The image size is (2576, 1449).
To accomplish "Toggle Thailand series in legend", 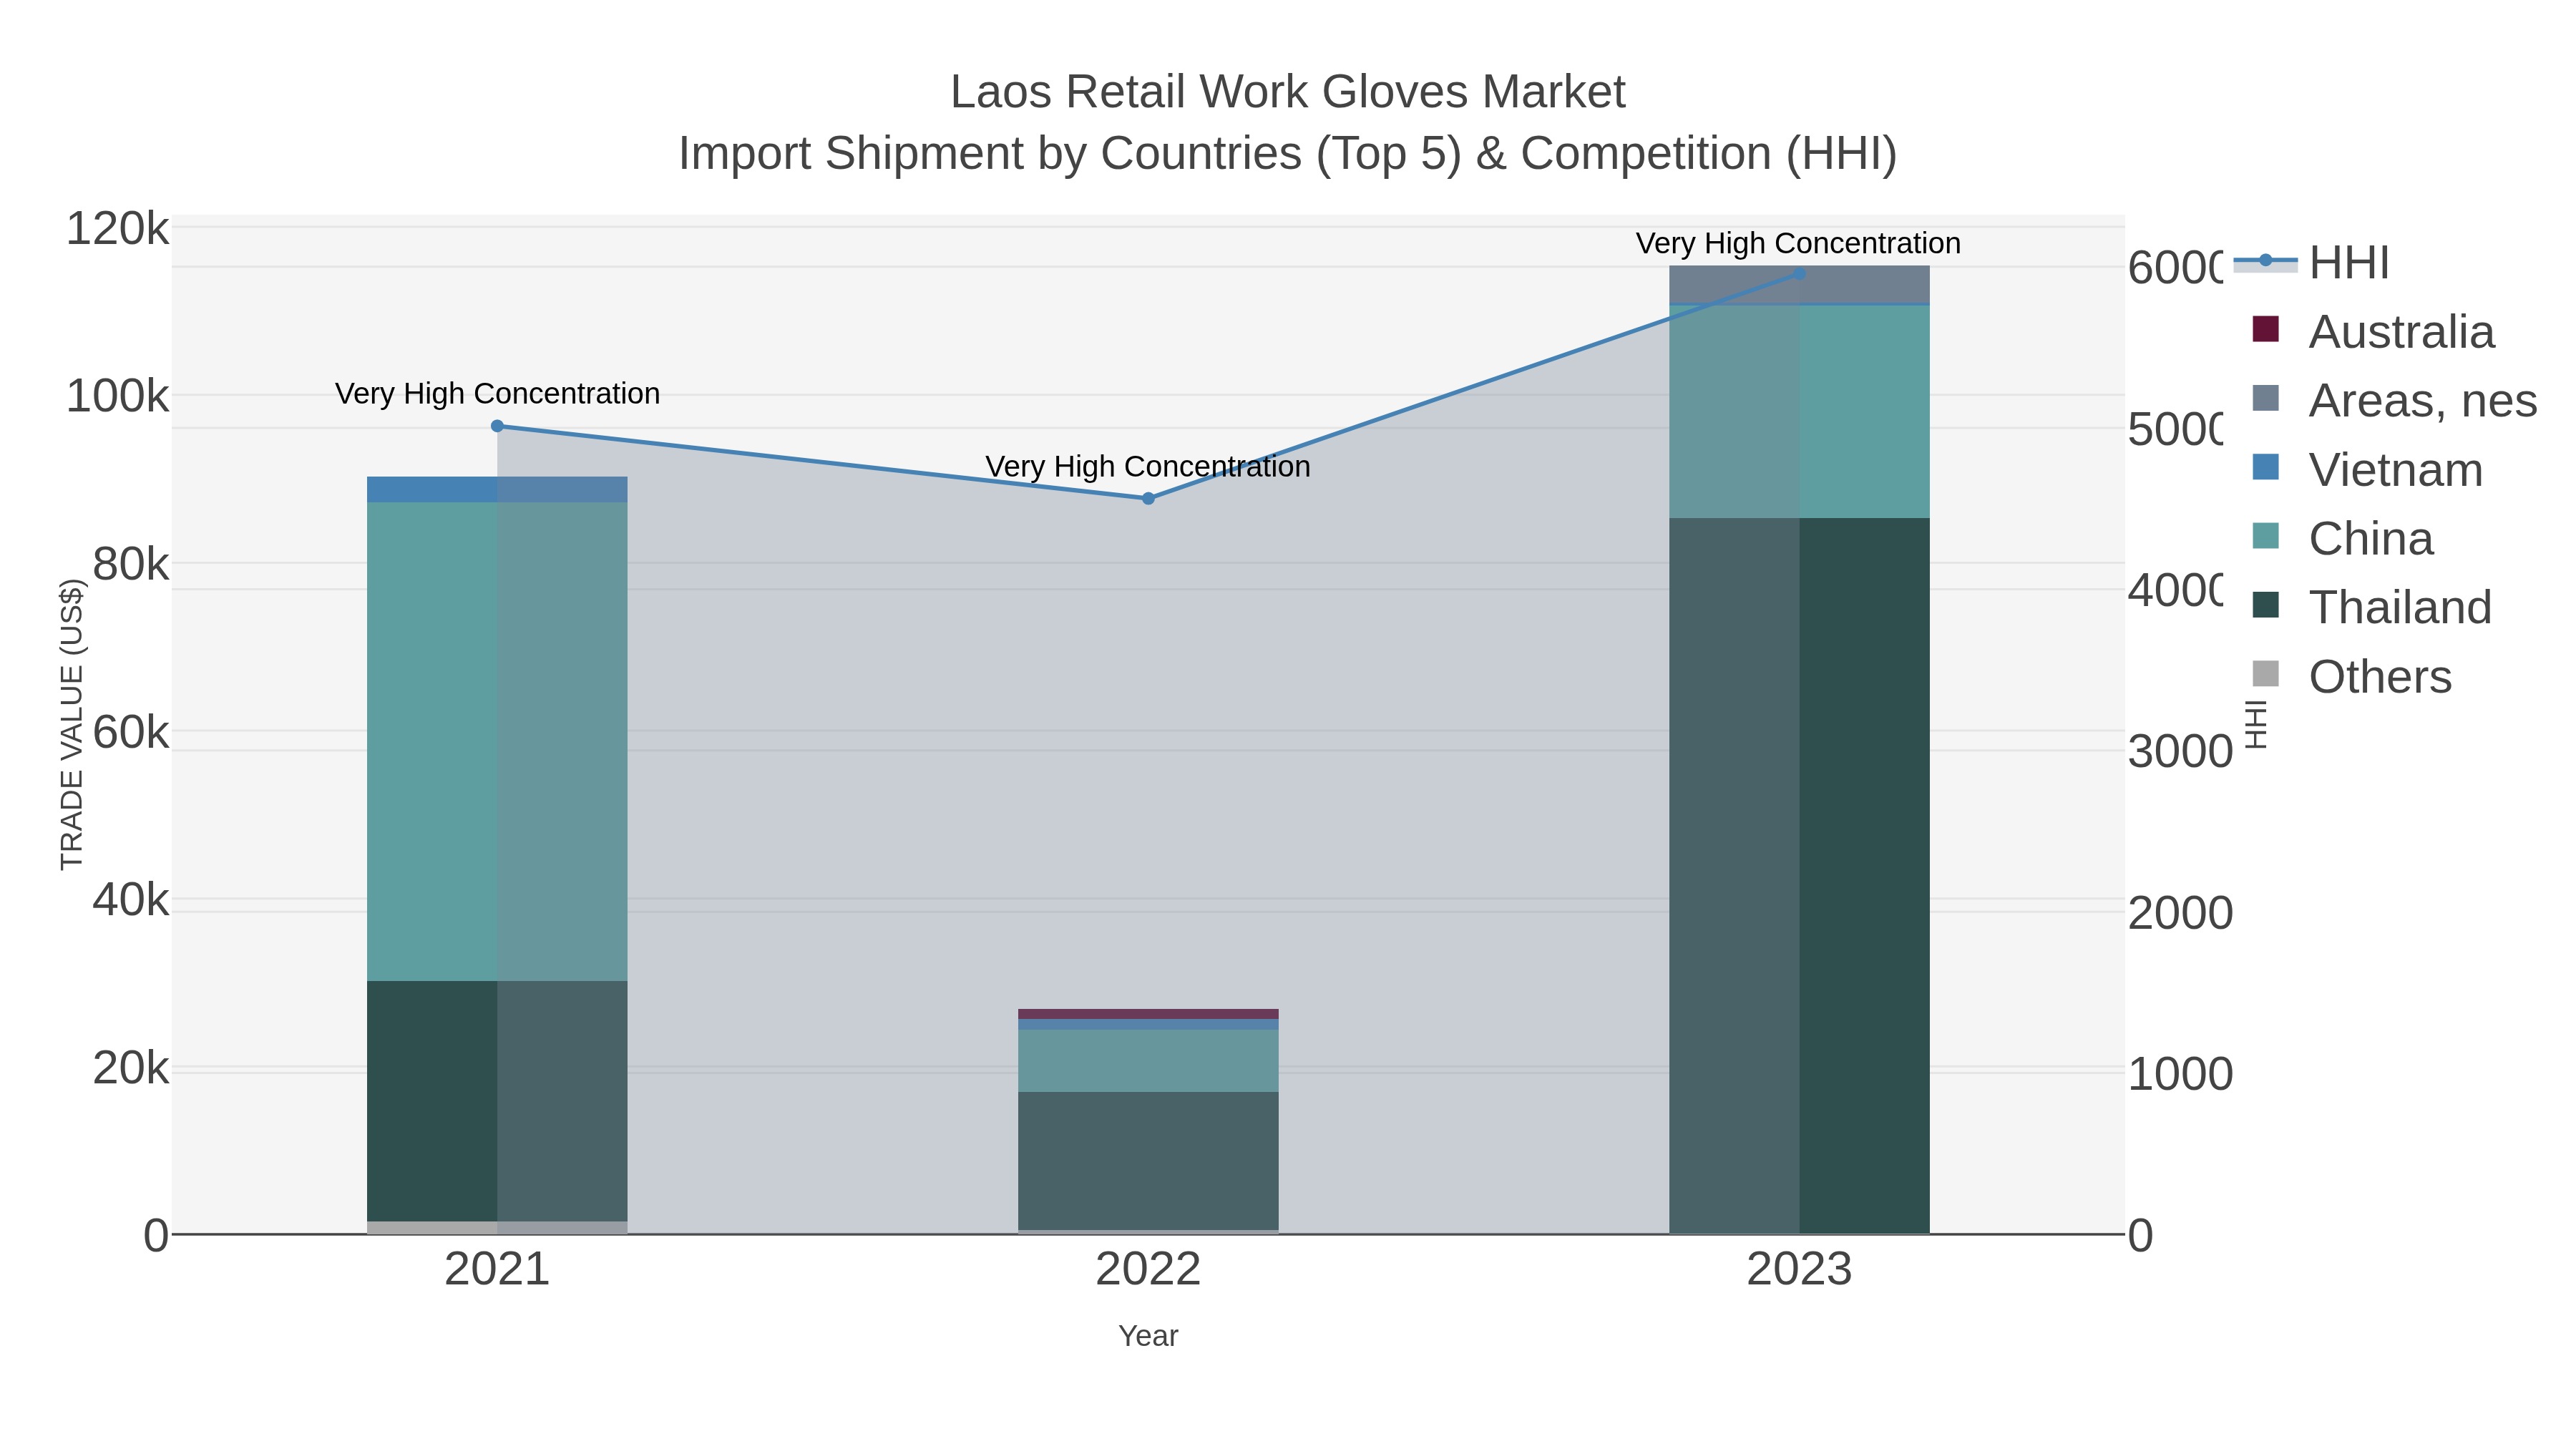I will click(x=2371, y=607).
